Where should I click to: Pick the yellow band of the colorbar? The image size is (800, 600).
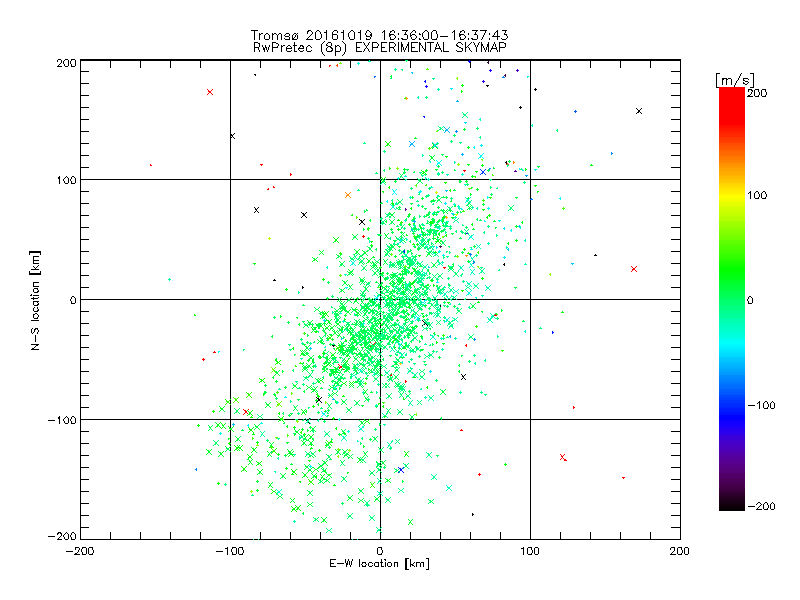coord(732,195)
